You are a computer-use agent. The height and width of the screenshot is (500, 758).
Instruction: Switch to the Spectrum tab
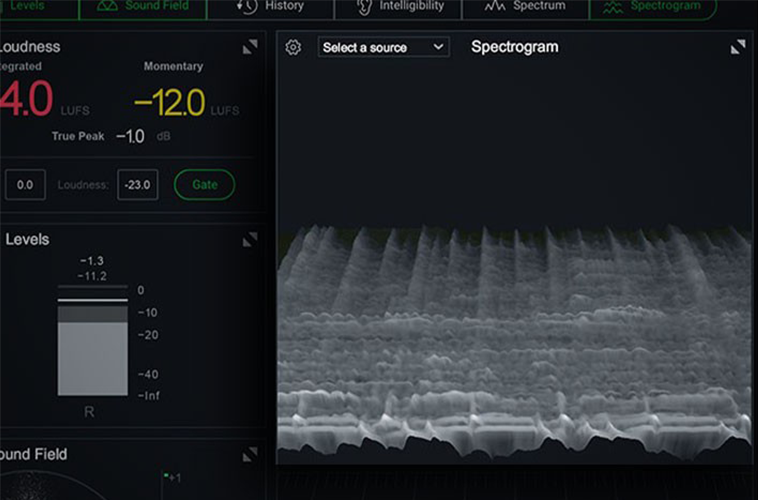(526, 8)
